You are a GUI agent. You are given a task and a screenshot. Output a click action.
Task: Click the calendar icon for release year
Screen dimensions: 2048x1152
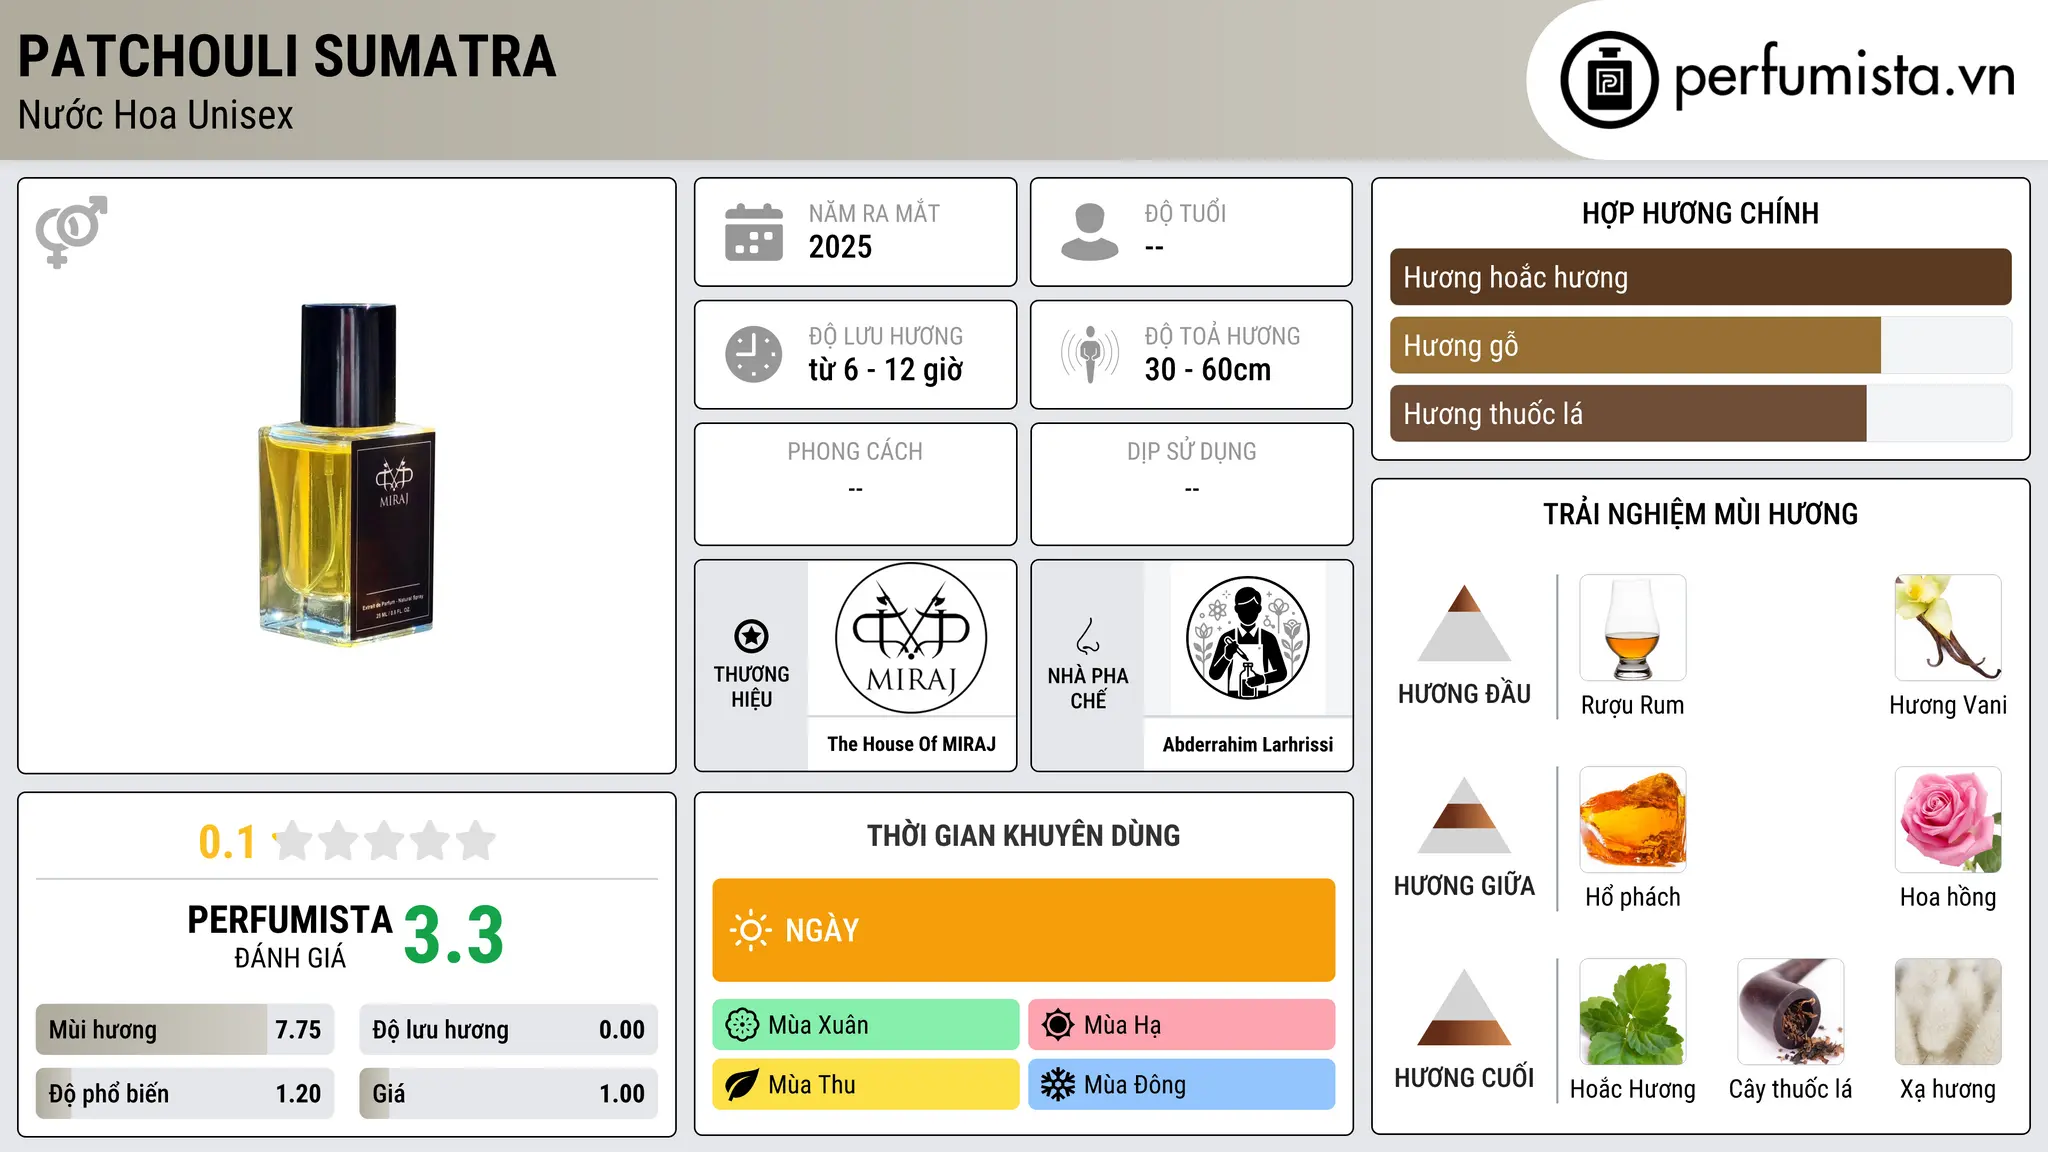click(x=754, y=232)
